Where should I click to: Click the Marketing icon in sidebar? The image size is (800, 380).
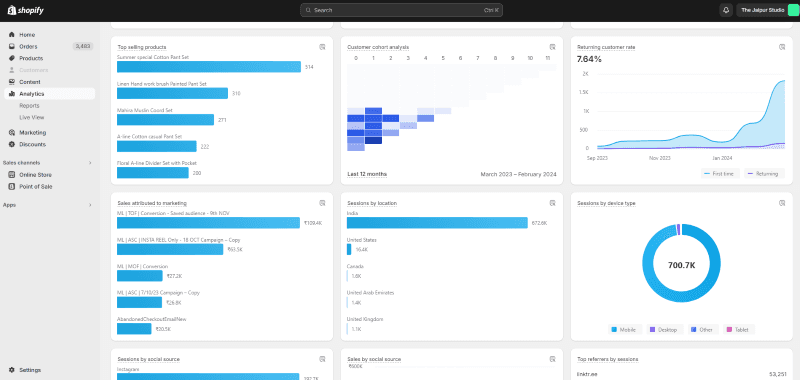pyautogui.click(x=12, y=133)
